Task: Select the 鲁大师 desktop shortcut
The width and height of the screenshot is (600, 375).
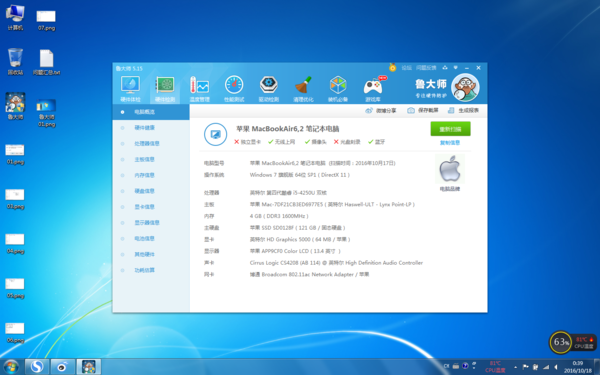Action: pos(15,106)
